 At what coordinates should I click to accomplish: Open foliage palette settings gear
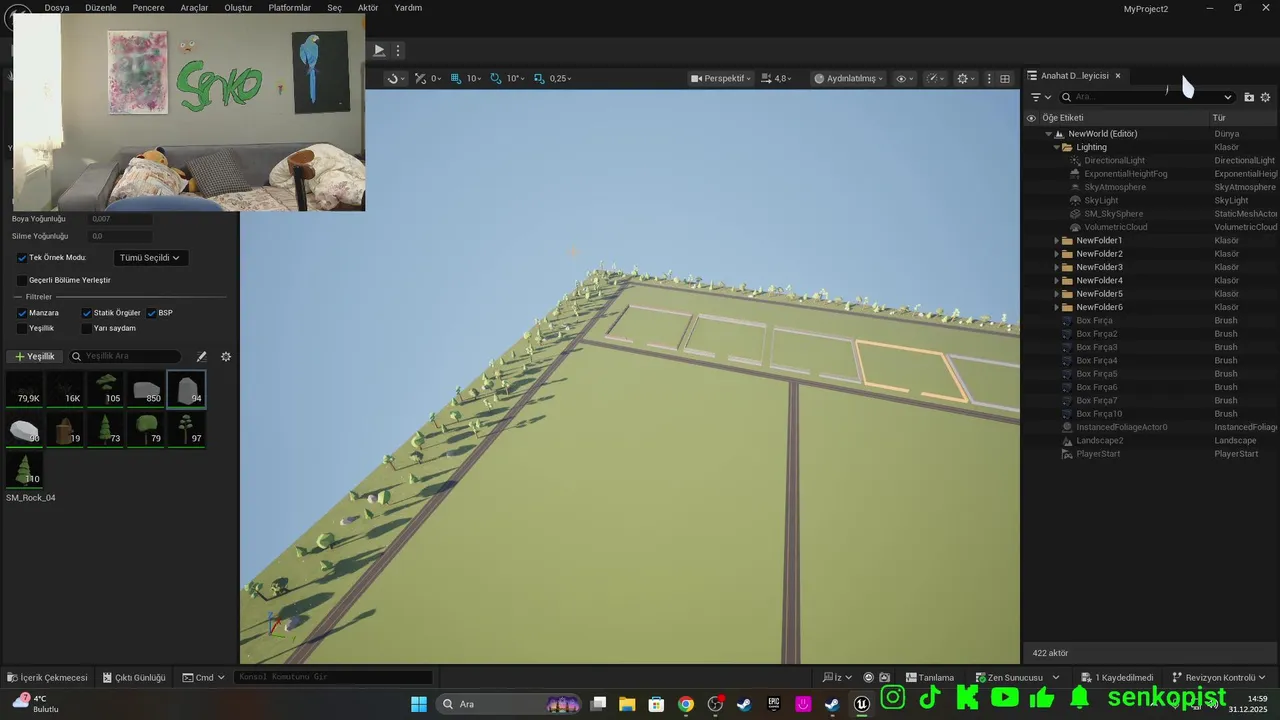click(x=226, y=356)
